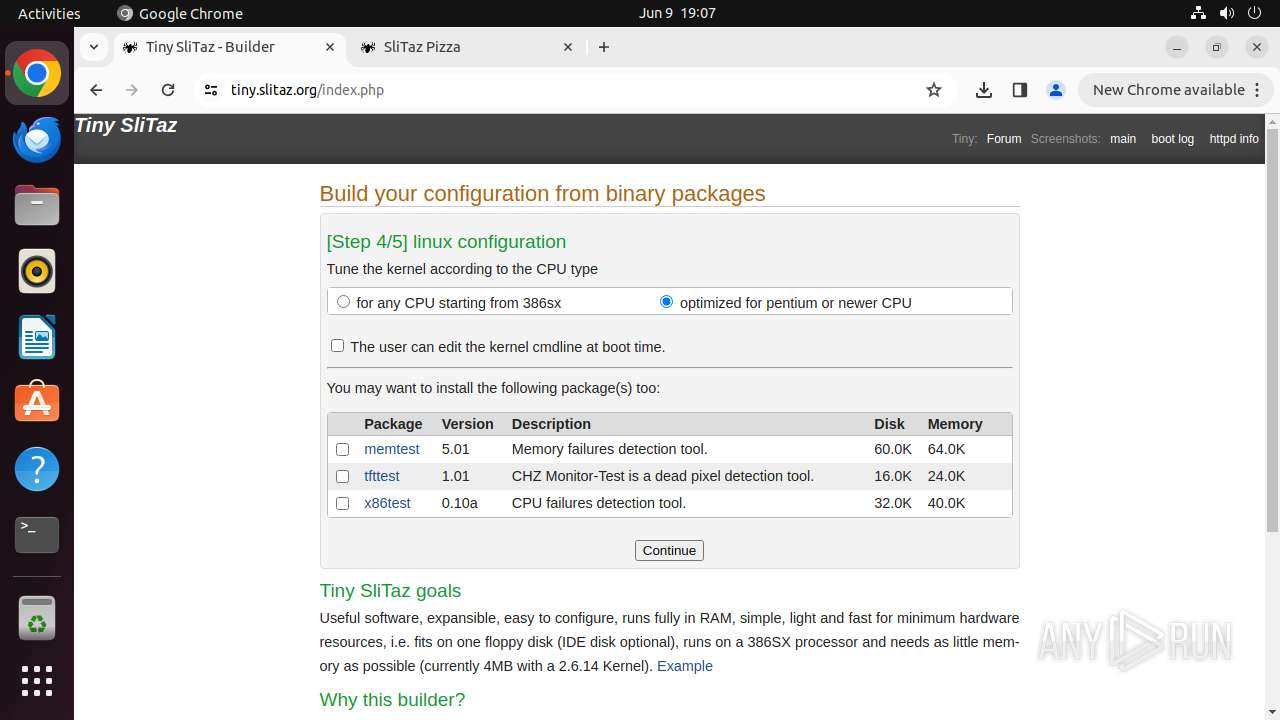Click the 'Memory' column header
Viewport: 1280px width, 720px height.
pyautogui.click(x=955, y=424)
